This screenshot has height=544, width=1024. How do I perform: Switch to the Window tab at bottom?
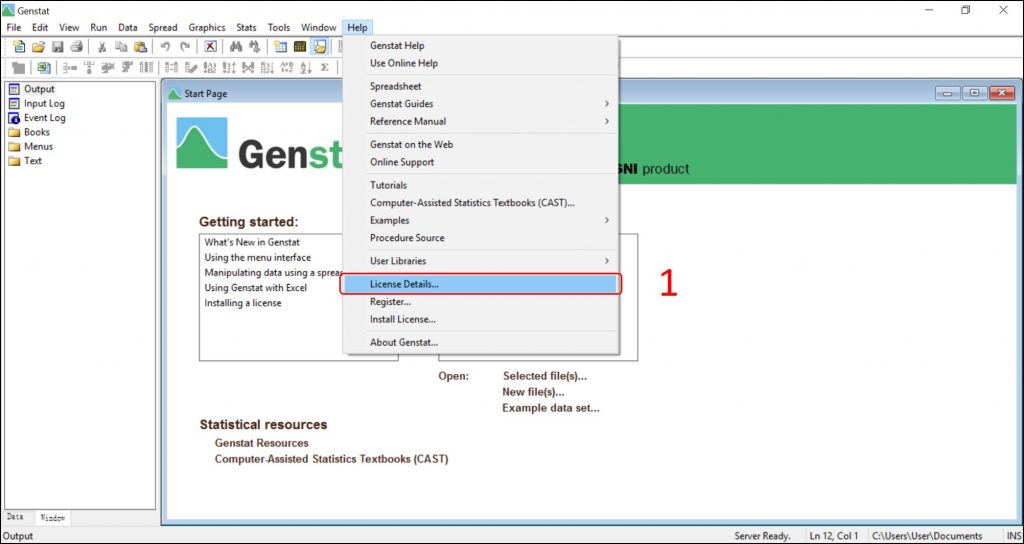tap(52, 518)
